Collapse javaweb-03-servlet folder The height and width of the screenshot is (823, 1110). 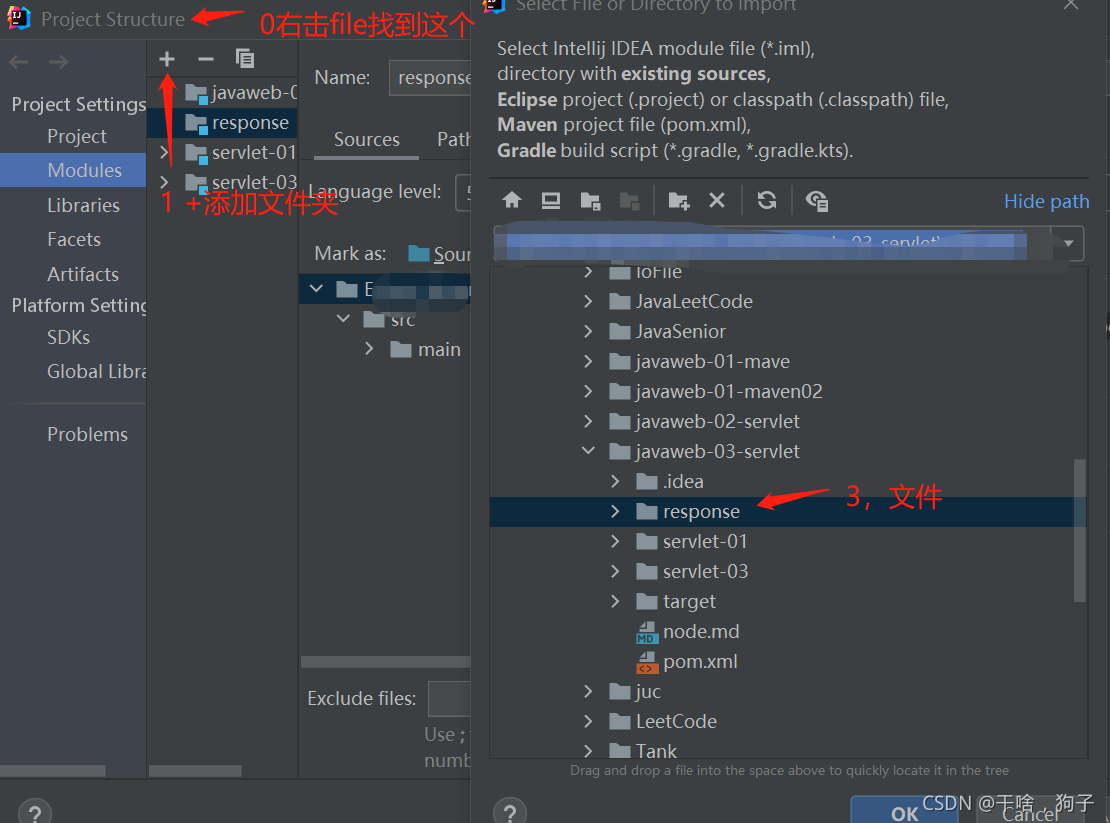tap(588, 451)
